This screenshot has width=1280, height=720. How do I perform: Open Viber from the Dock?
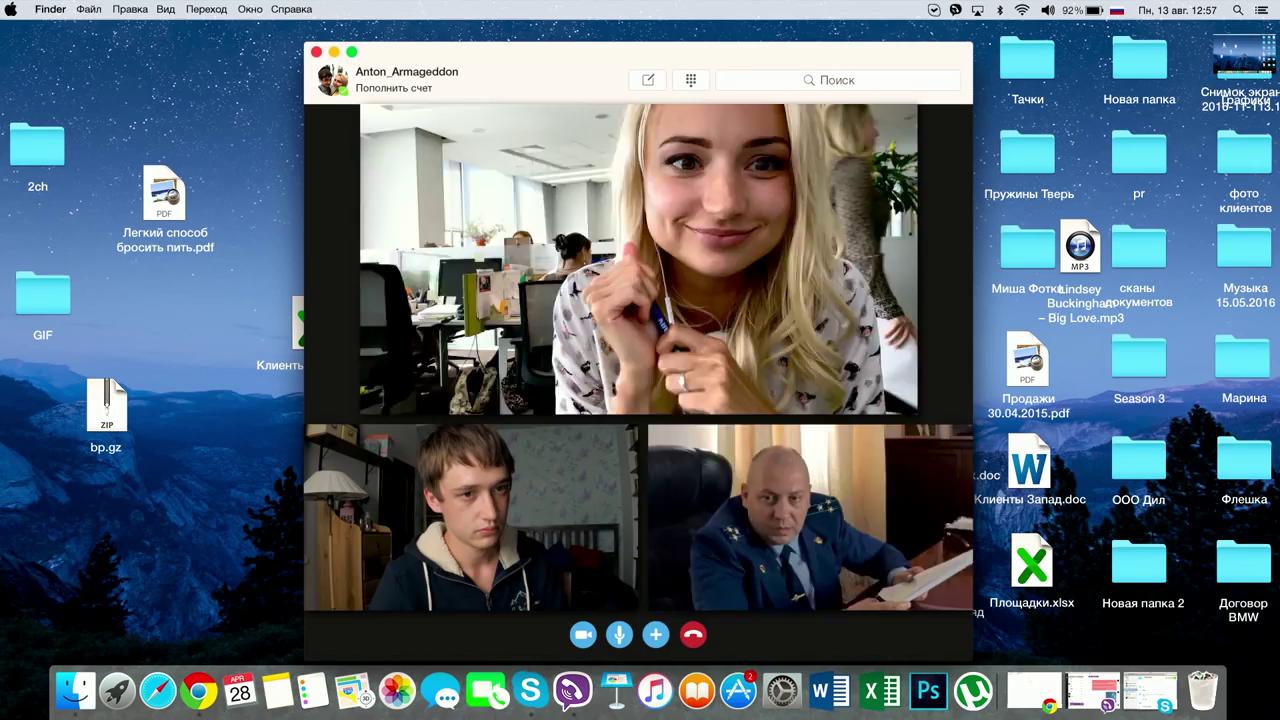573,691
